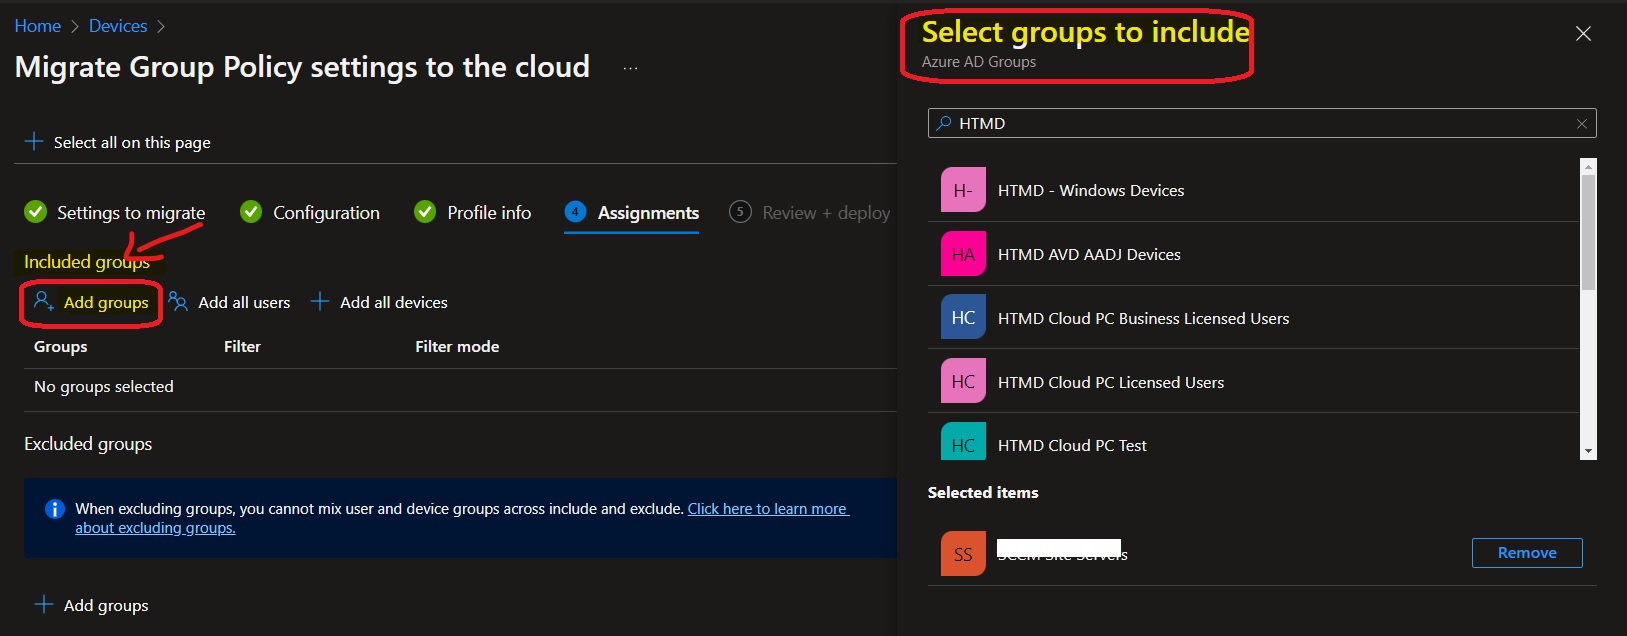The image size is (1627, 636).
Task: Navigate to Home in the breadcrumb
Action: pyautogui.click(x=38, y=26)
